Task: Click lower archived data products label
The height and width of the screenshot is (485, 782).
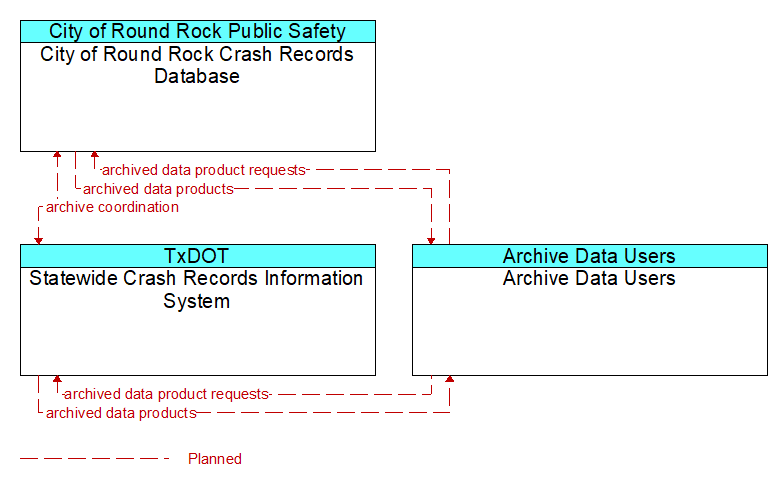Action: [x=121, y=413]
